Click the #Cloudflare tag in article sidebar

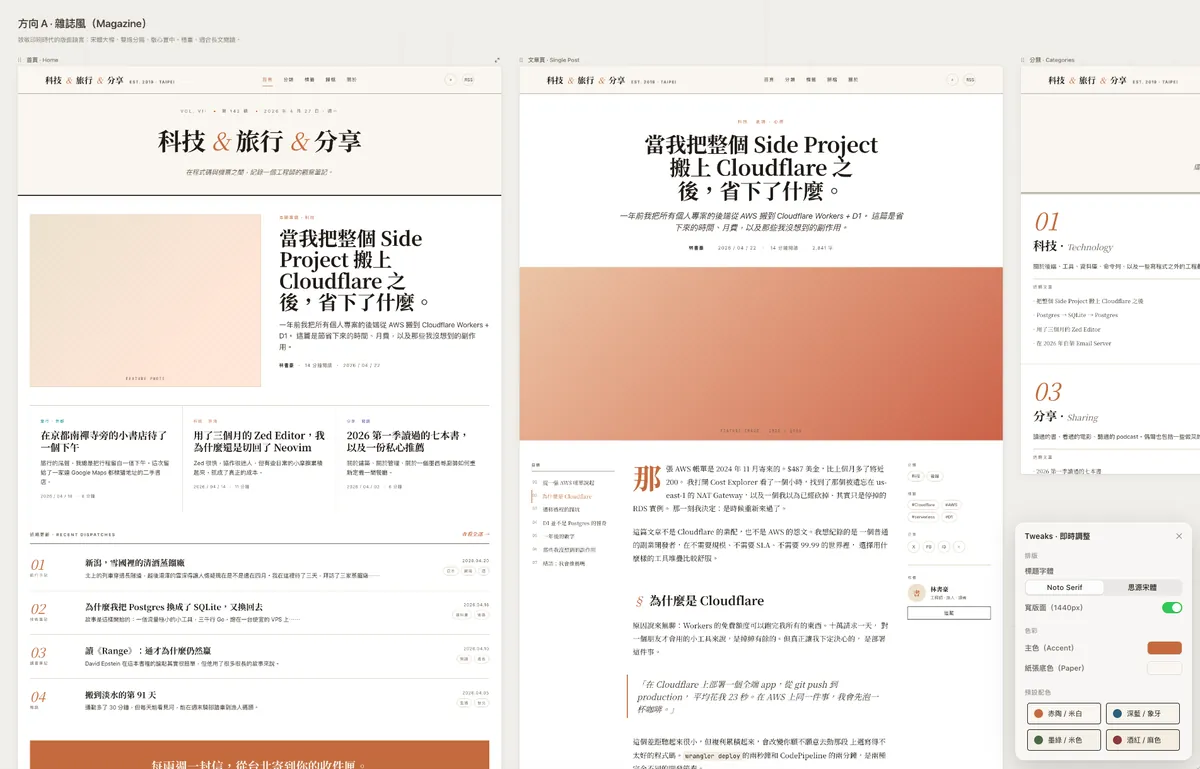point(922,505)
